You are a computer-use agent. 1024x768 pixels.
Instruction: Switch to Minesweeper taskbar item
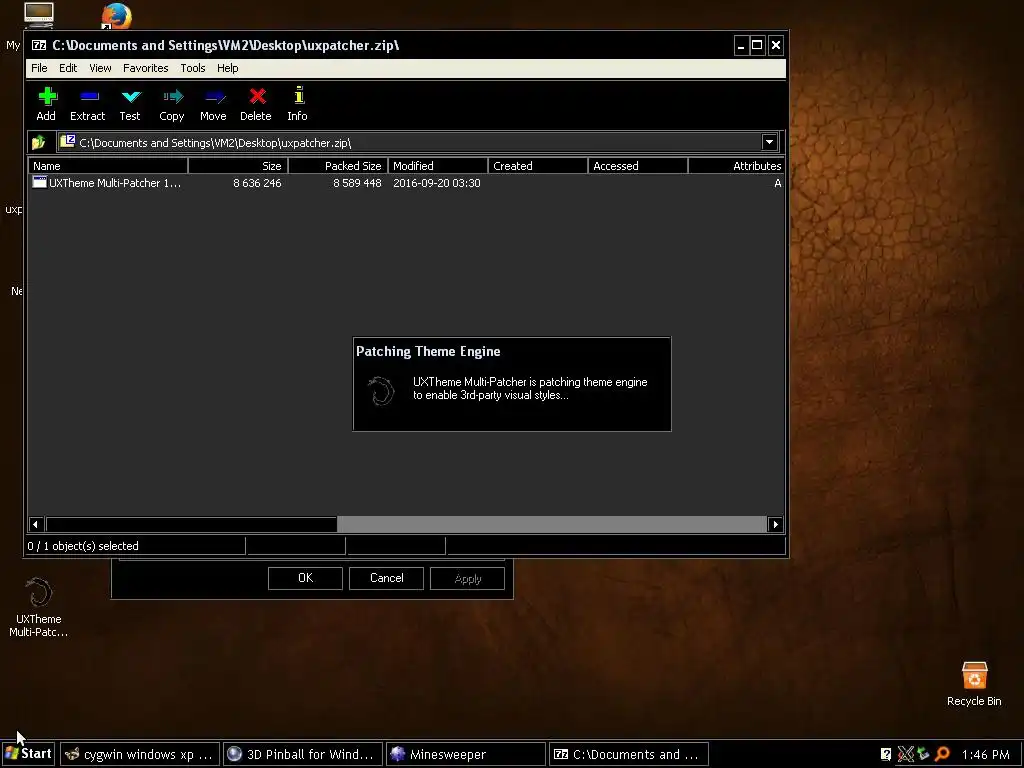466,754
